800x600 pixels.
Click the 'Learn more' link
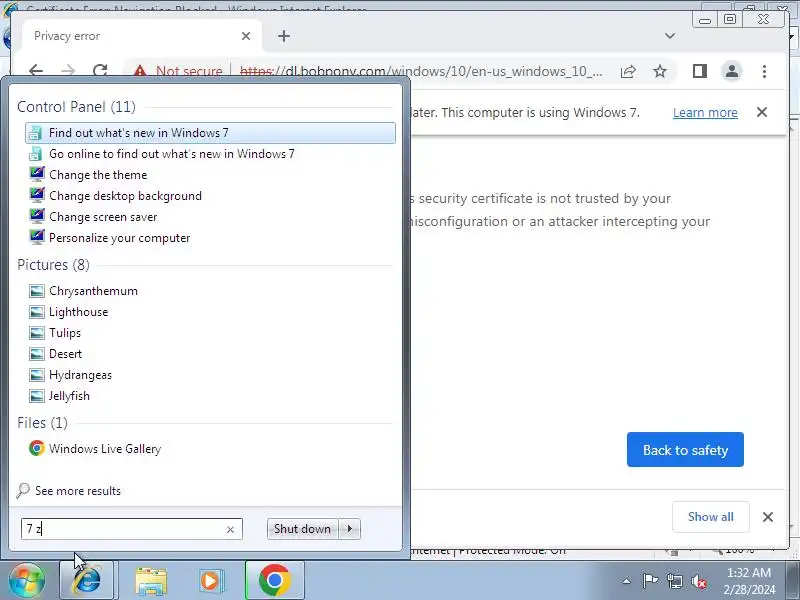705,113
